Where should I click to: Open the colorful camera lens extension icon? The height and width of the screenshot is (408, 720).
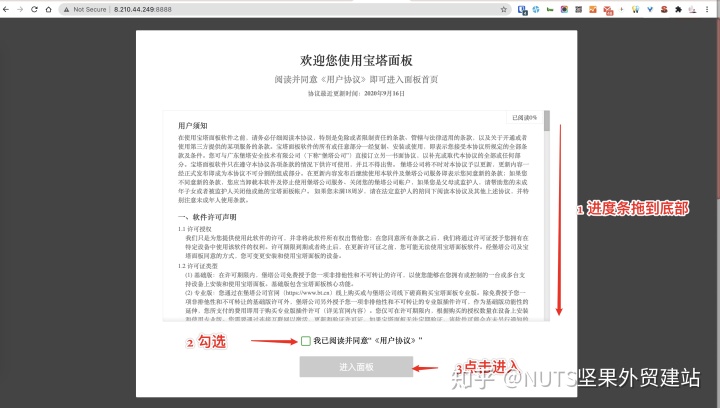[564, 9]
